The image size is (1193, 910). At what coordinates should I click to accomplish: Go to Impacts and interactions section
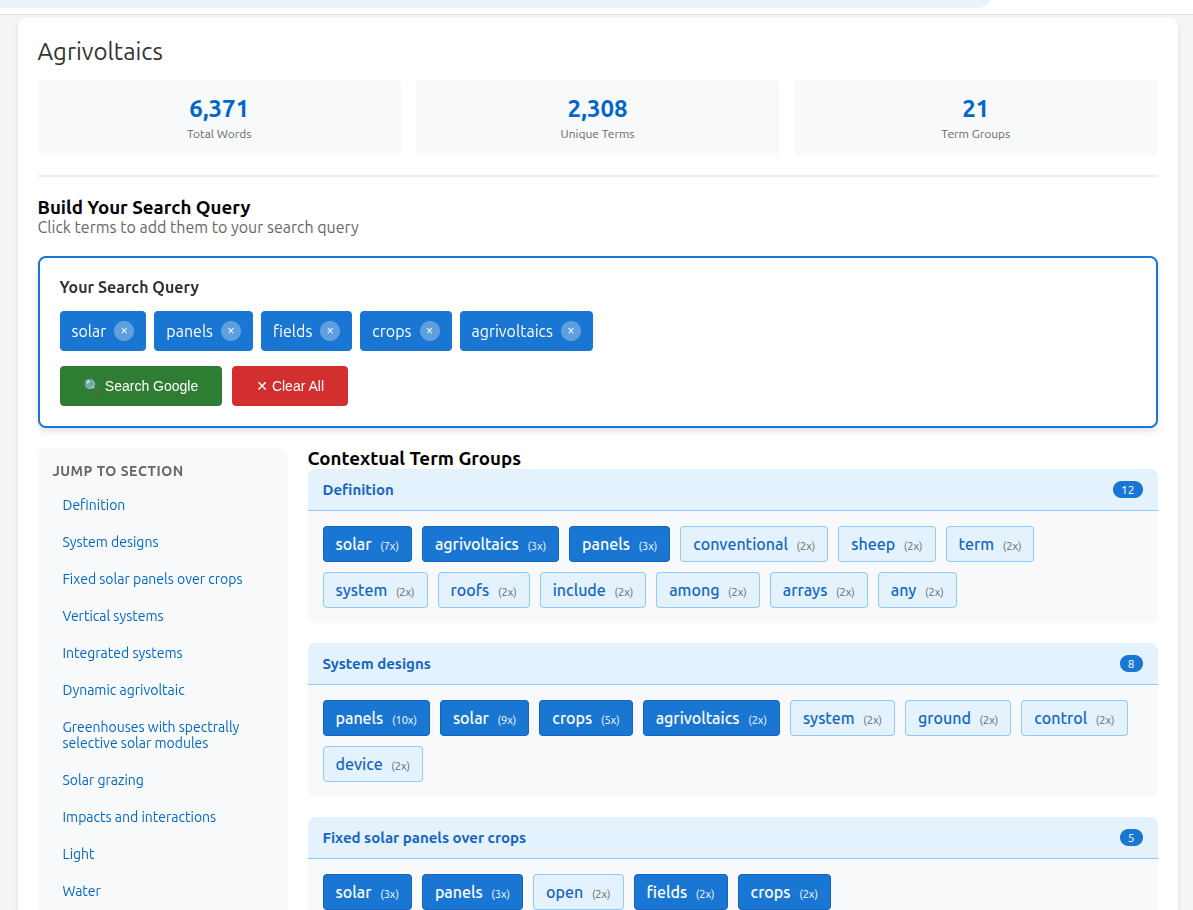tap(139, 817)
